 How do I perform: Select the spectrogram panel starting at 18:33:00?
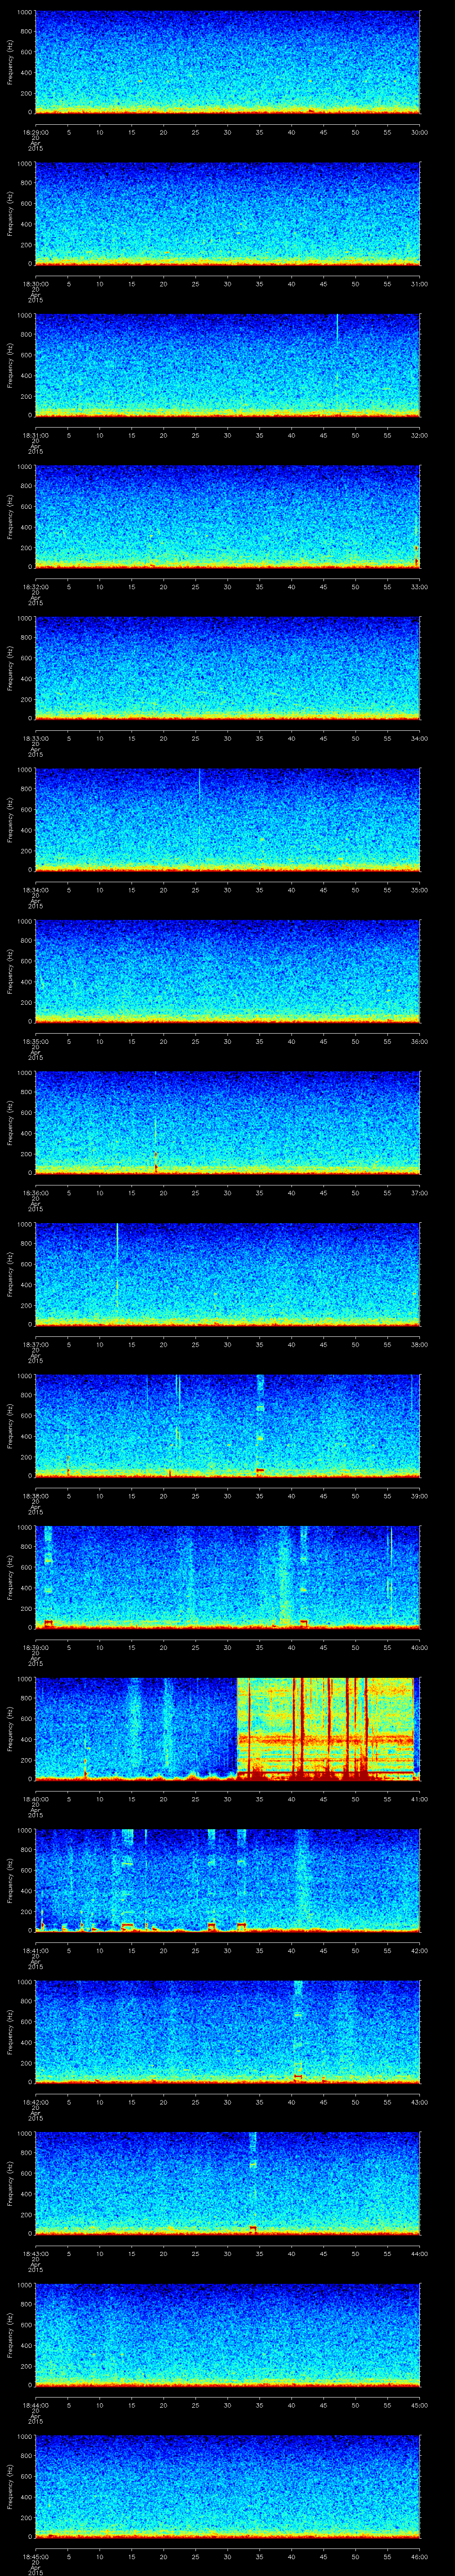pos(227,668)
